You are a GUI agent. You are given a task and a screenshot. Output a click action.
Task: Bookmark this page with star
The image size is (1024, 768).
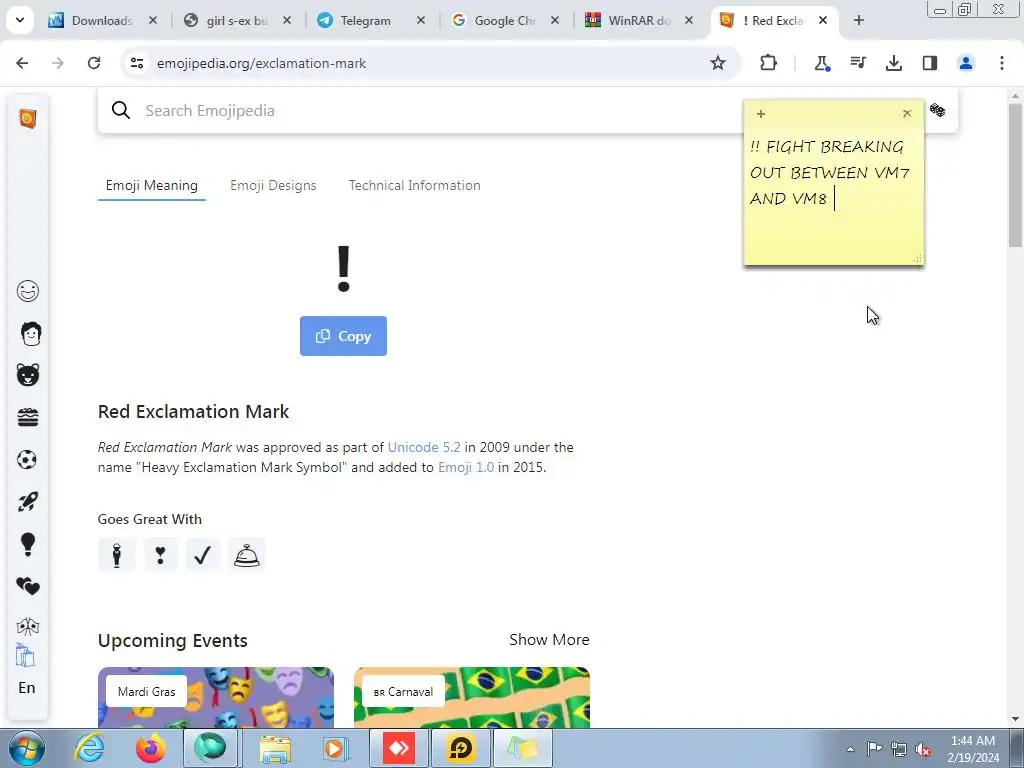[x=718, y=63]
